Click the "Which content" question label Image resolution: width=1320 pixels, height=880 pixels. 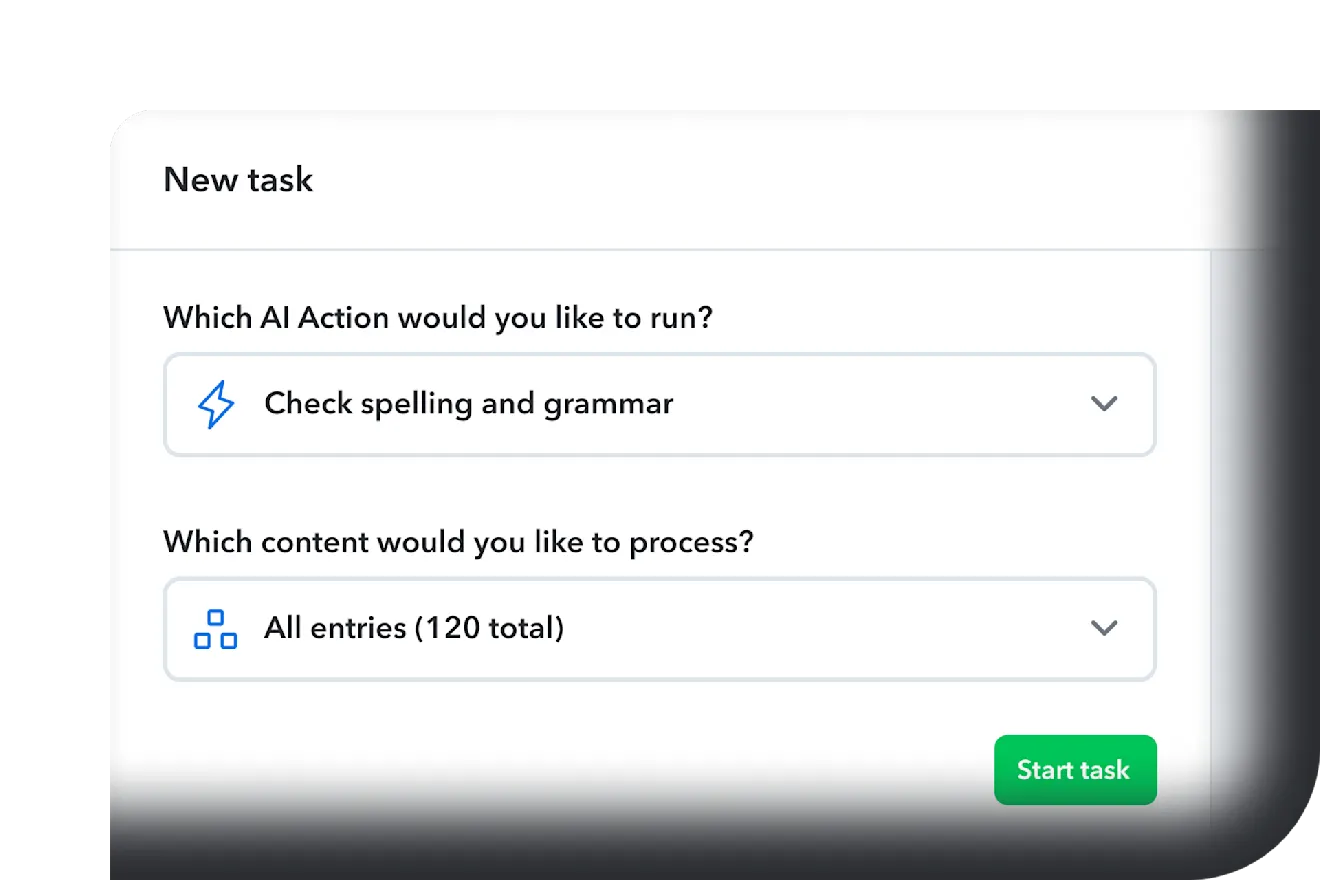[x=458, y=542]
